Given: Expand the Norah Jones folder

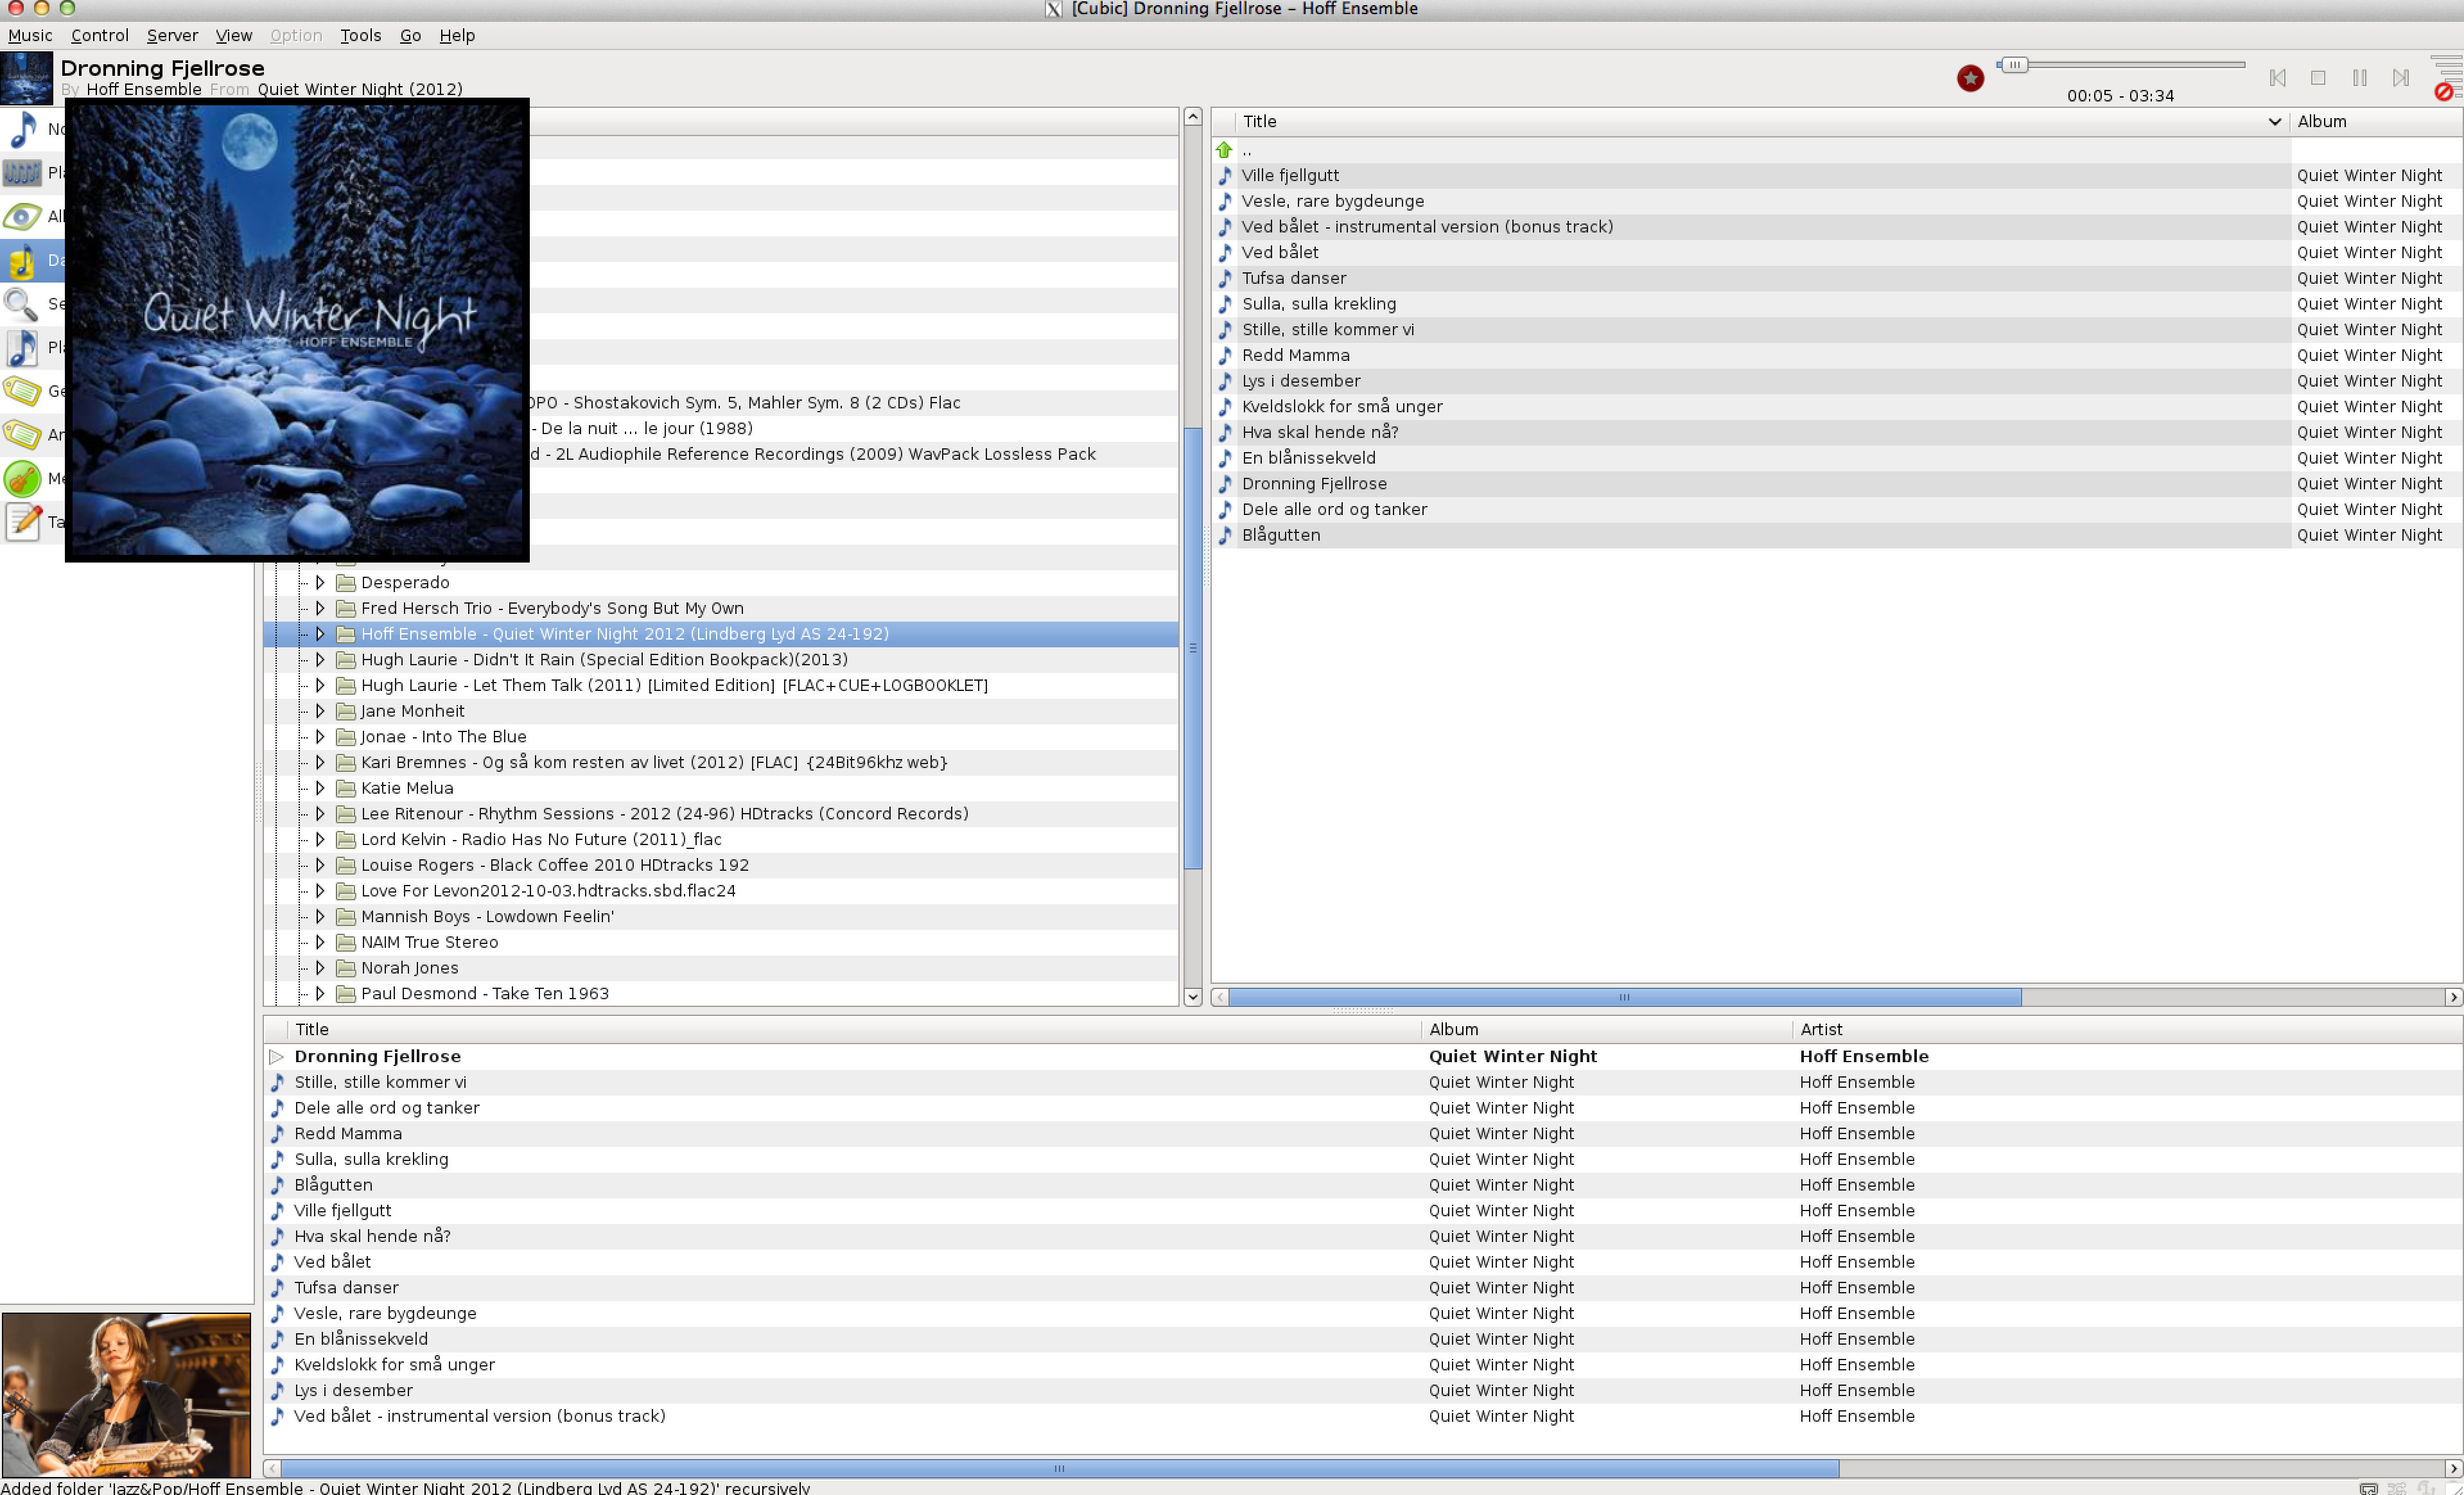Looking at the screenshot, I should coord(320,967).
